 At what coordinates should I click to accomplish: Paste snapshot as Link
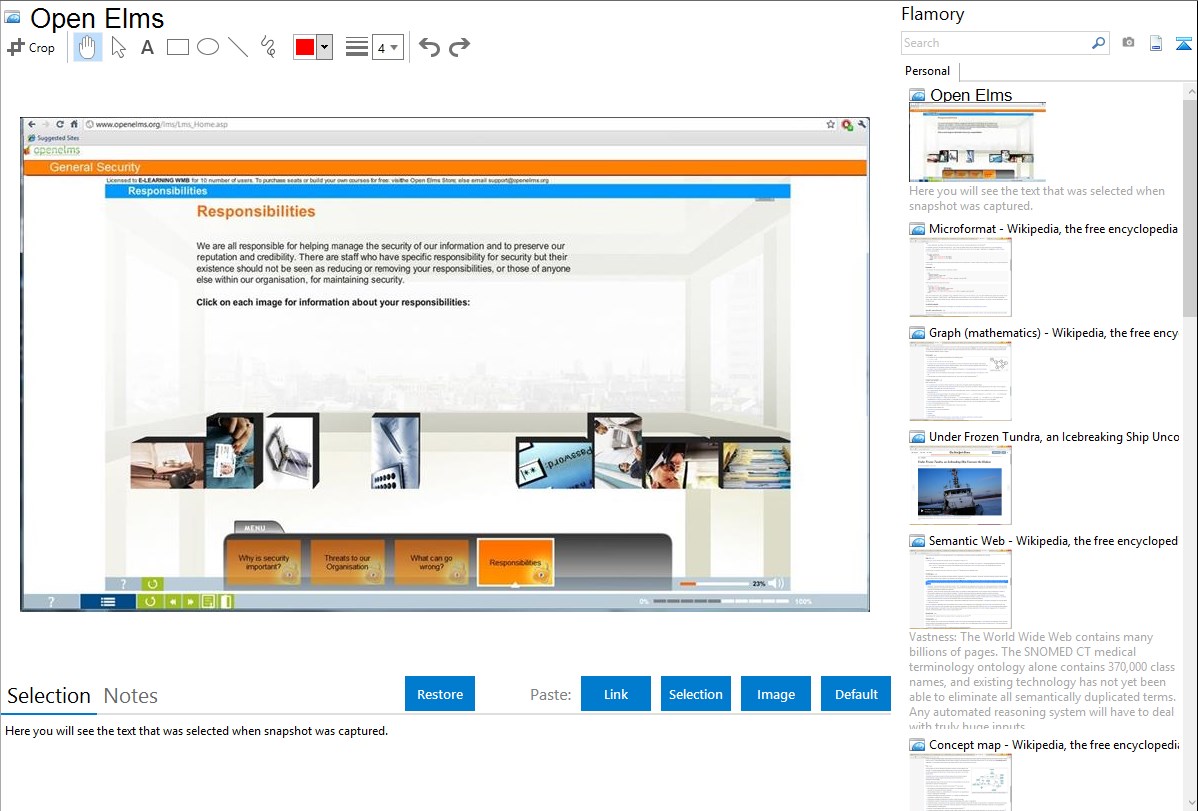616,694
